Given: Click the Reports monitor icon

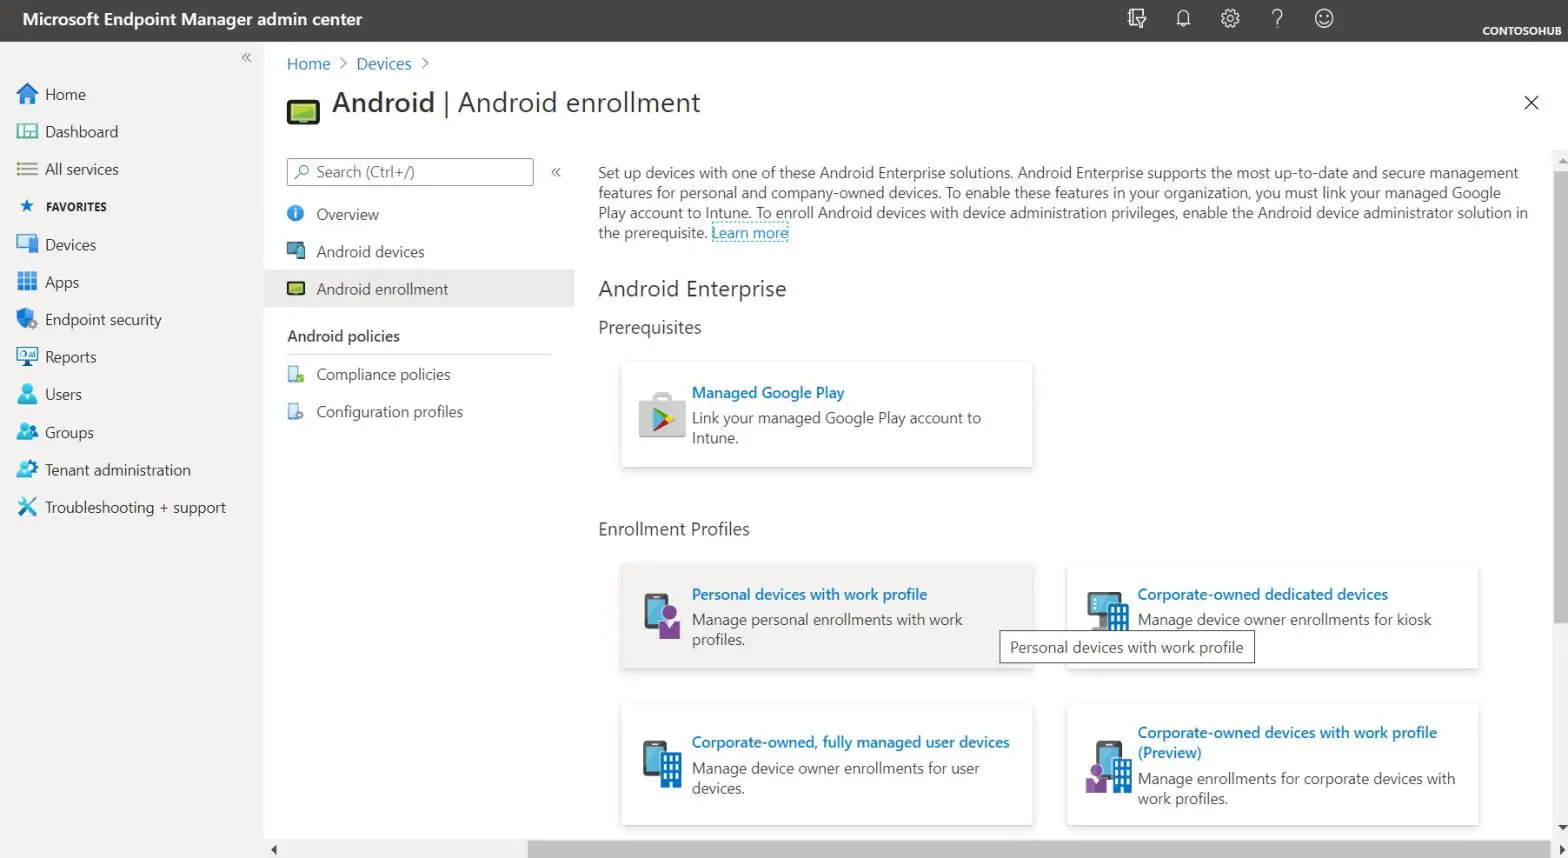Looking at the screenshot, I should click(27, 356).
